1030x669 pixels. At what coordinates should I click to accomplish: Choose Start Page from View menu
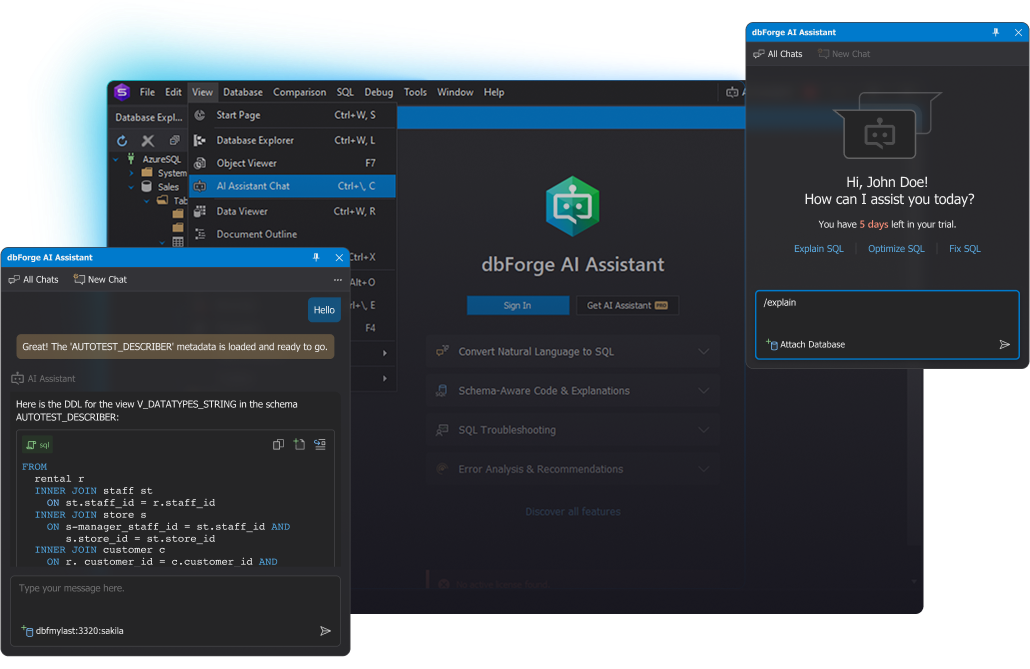click(x=292, y=115)
